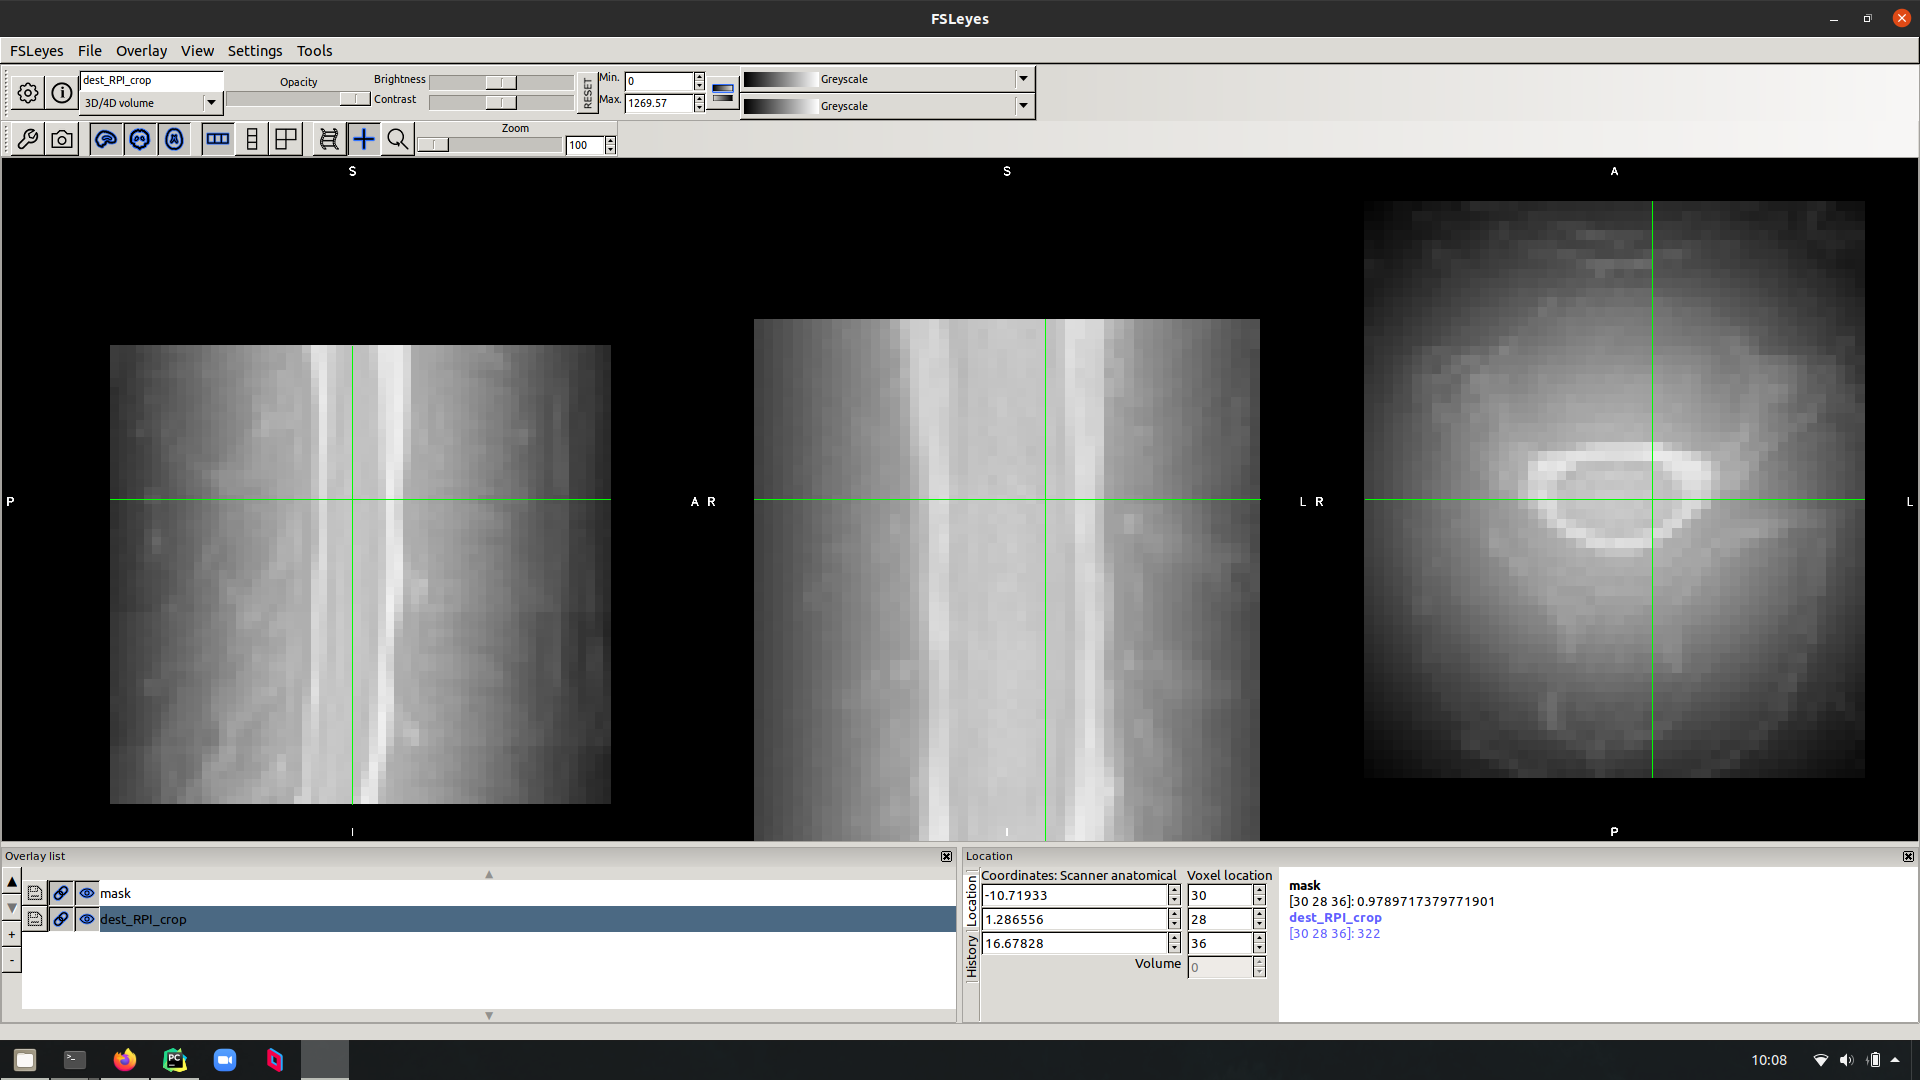Open the Overlay menu
The image size is (1920, 1080).
[x=141, y=51]
